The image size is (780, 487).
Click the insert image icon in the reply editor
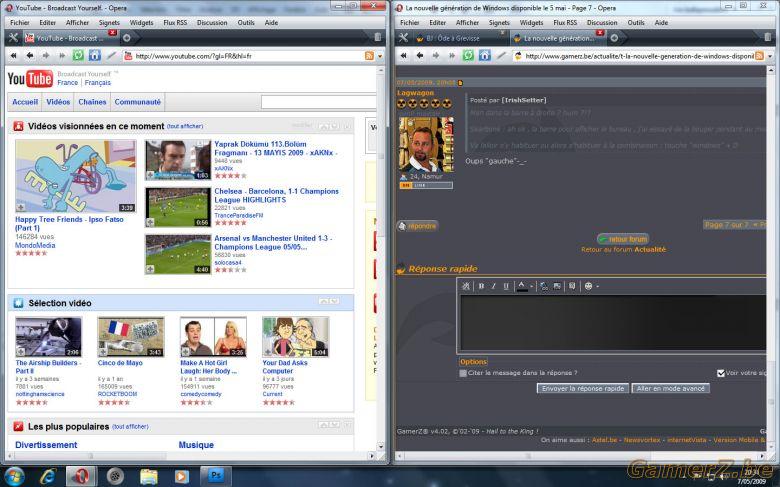(557, 286)
